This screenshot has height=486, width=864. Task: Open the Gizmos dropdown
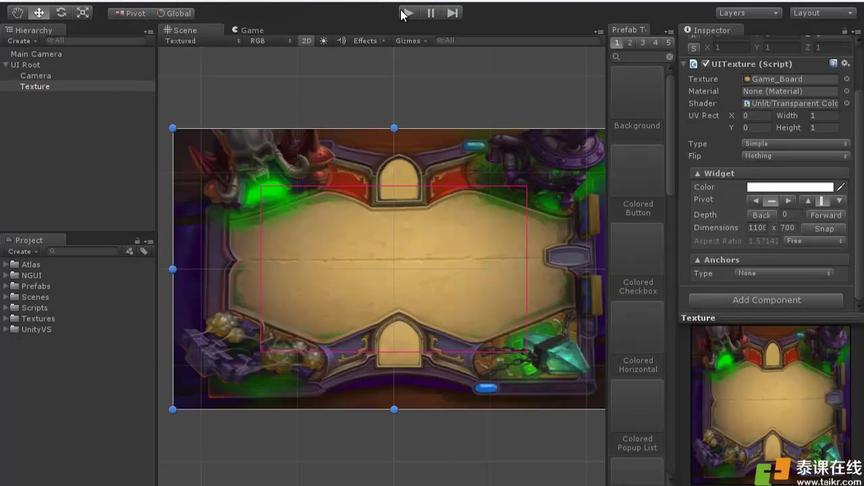[411, 41]
